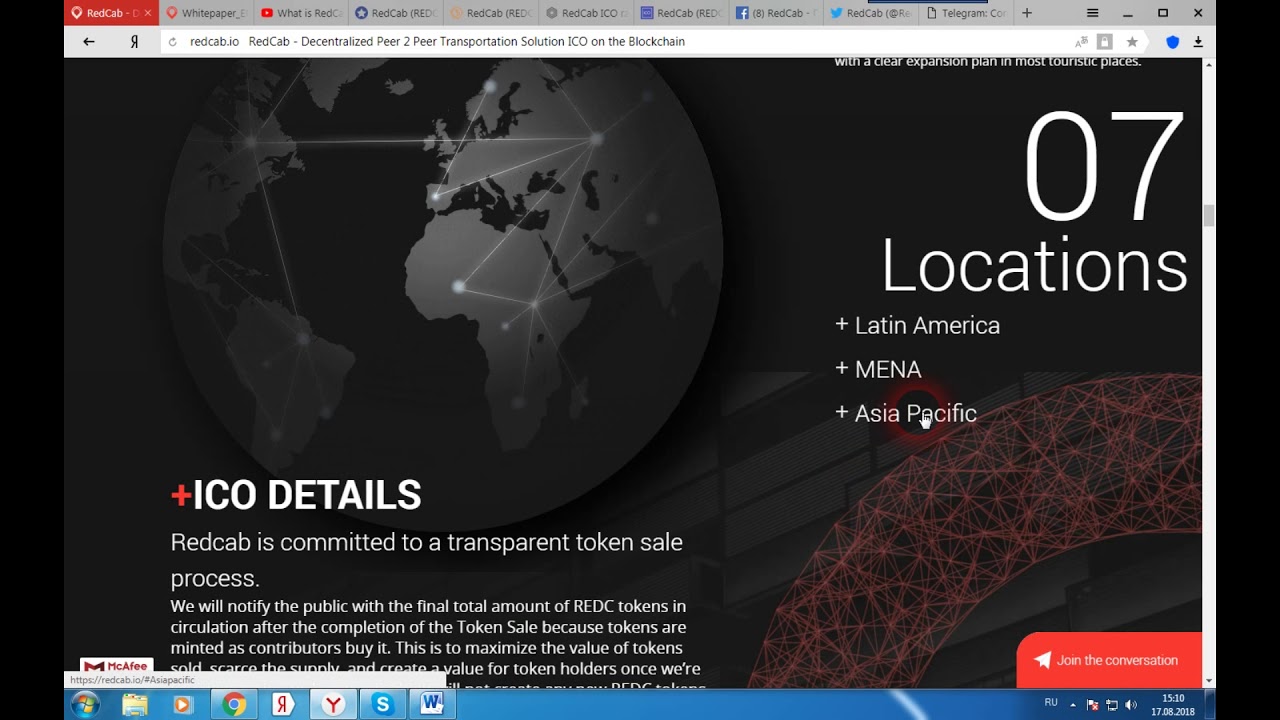
Task: Open a new browser tab with plus
Action: (x=1027, y=13)
